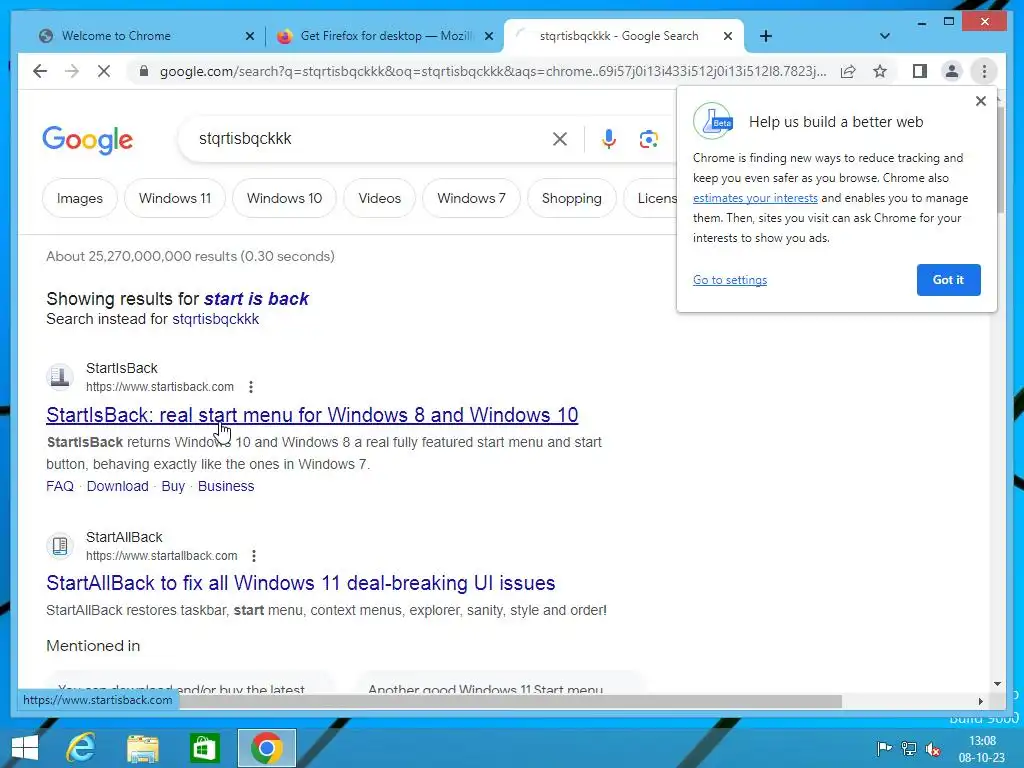
Task: Open the Action Center flag tray icon
Action: [x=884, y=748]
